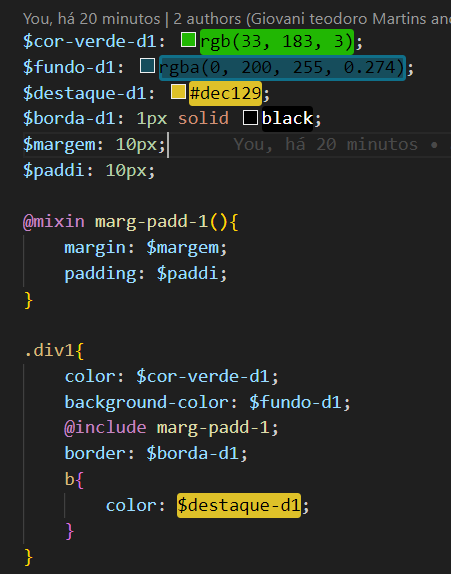Open the teal swatch beside $fundo-d1
The image size is (451, 574).
click(x=148, y=66)
